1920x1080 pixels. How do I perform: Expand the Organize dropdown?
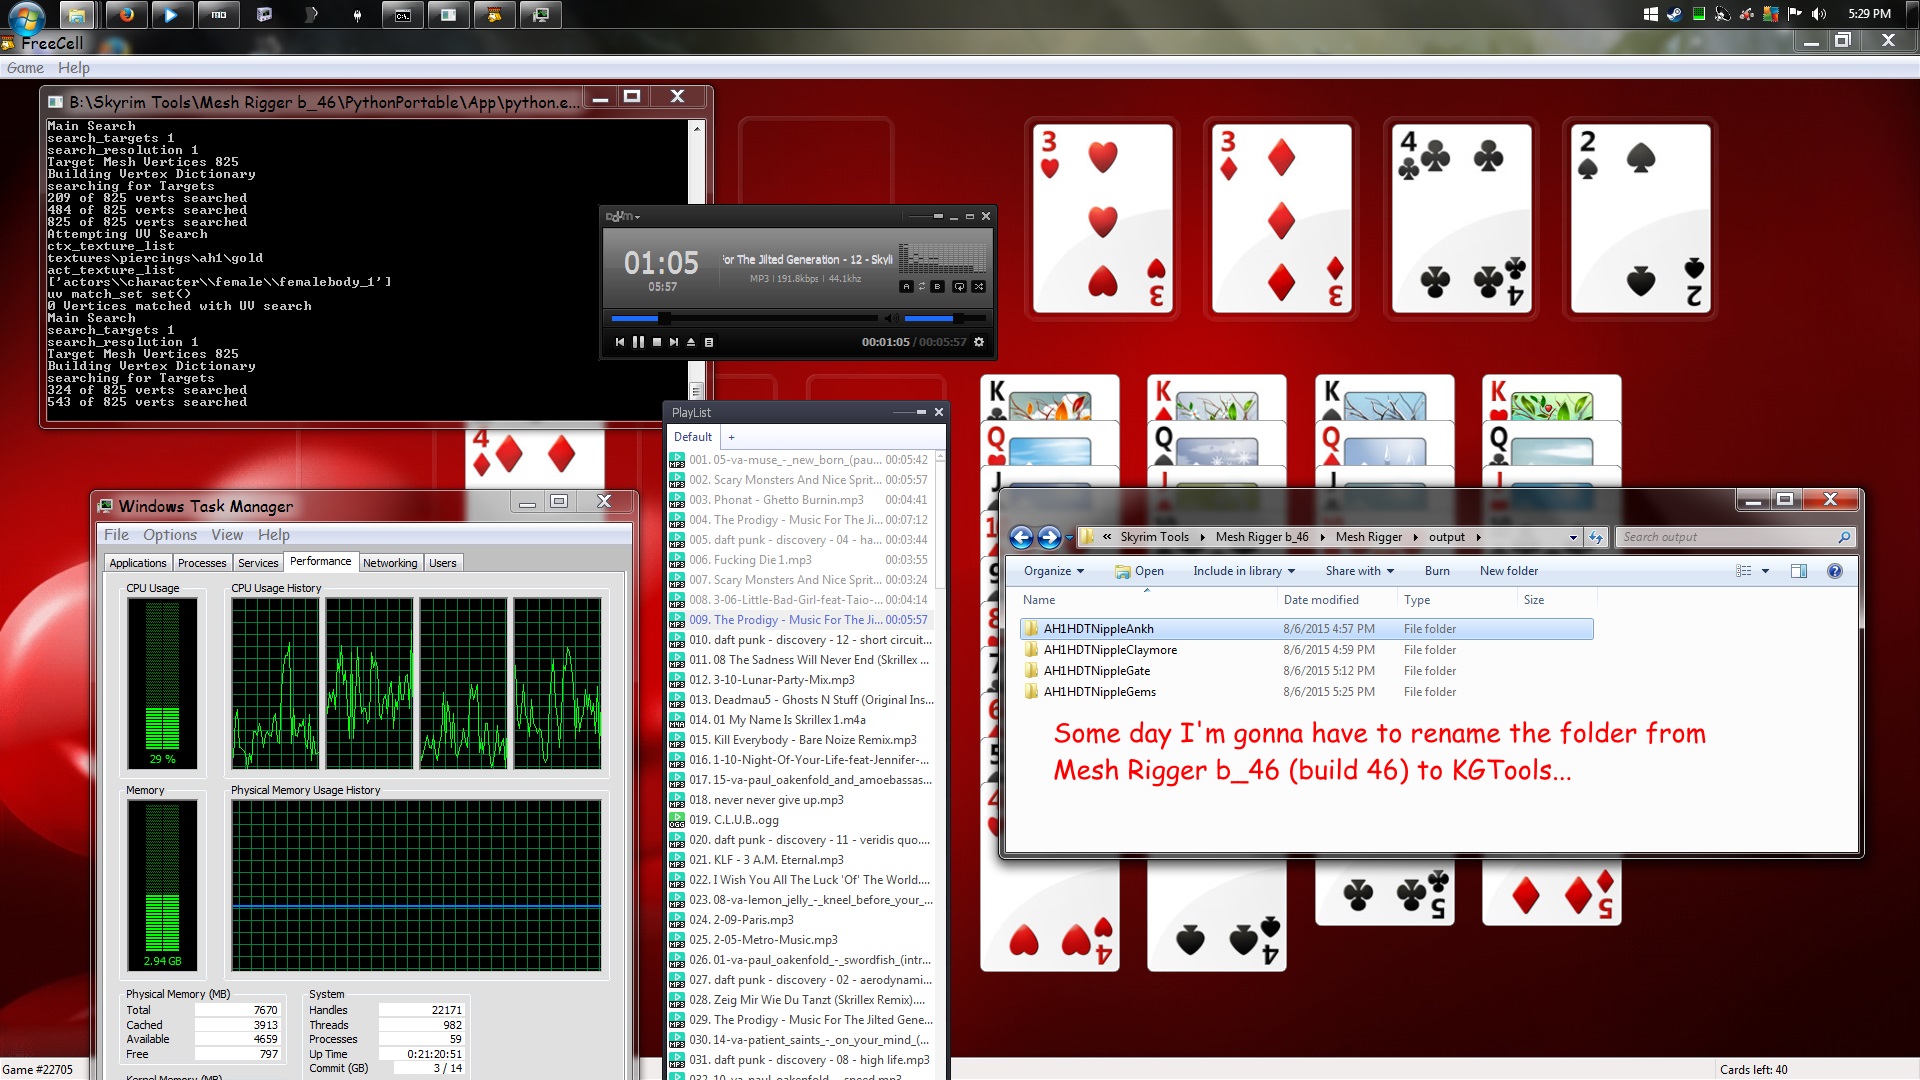coord(1053,571)
